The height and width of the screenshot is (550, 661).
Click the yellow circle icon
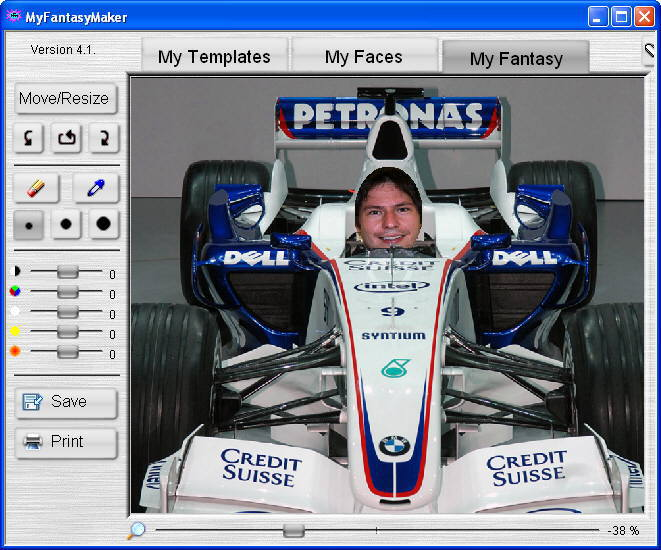[15, 331]
